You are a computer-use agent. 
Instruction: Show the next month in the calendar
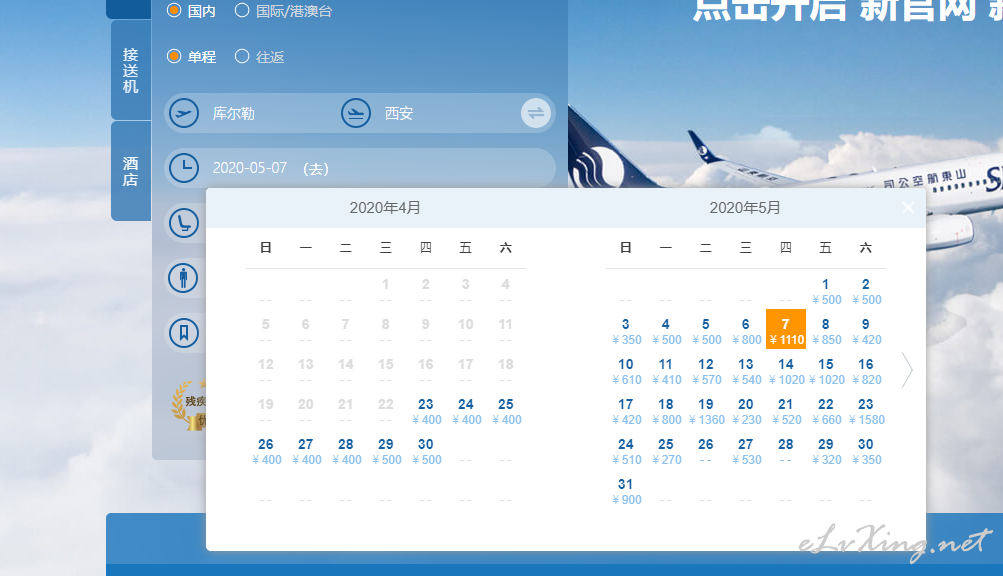[907, 370]
